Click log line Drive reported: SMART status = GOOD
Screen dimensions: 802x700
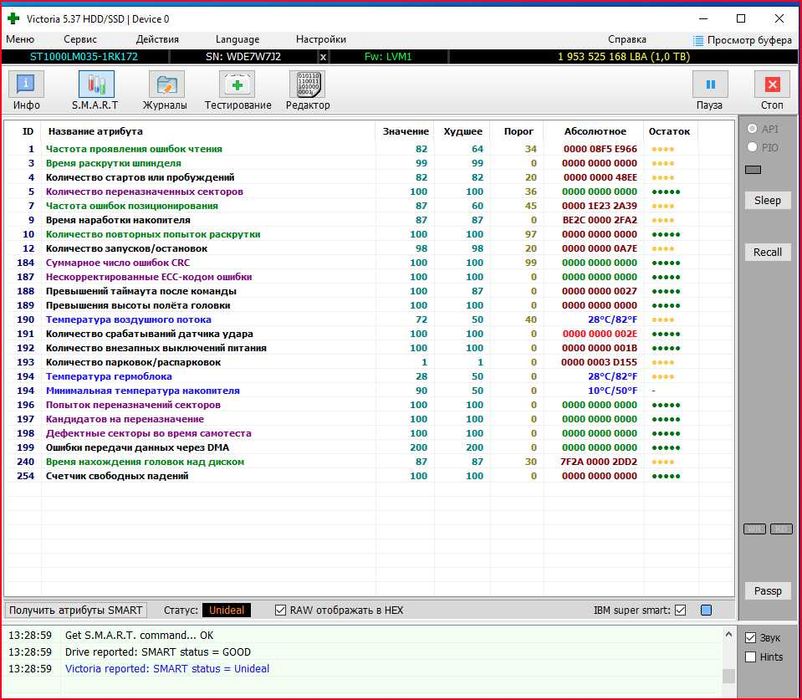[158, 652]
